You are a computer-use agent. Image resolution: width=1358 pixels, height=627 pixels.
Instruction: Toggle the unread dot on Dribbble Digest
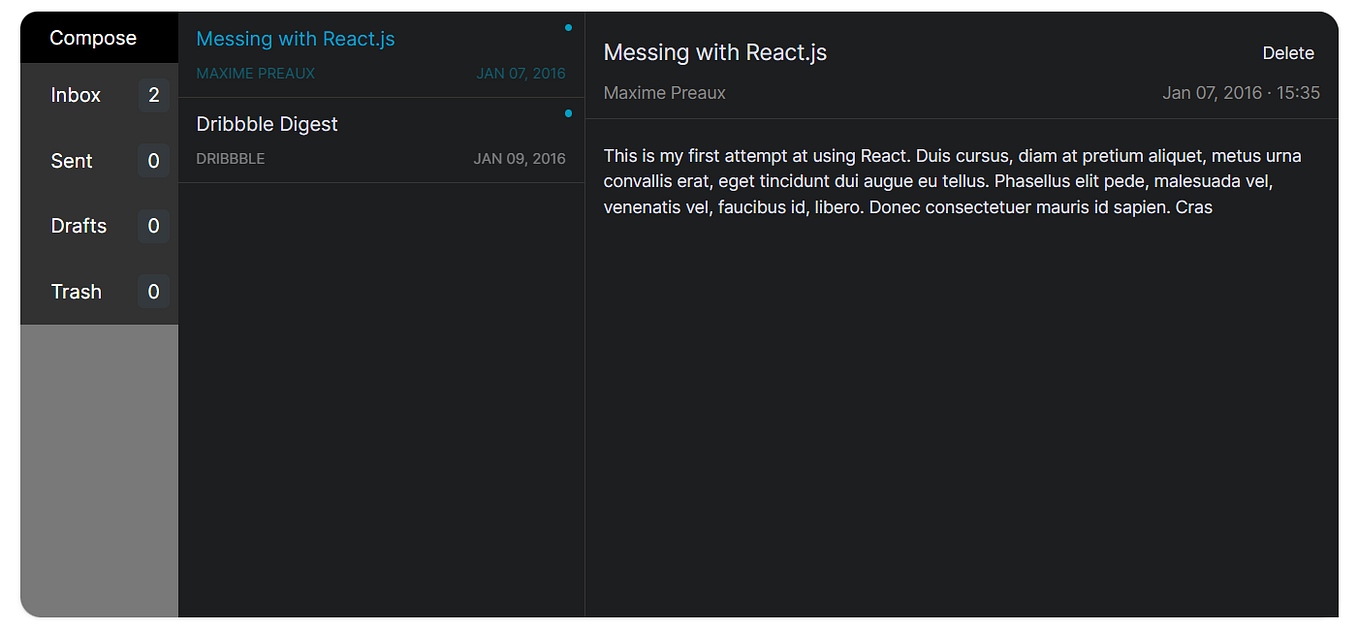coord(568,113)
